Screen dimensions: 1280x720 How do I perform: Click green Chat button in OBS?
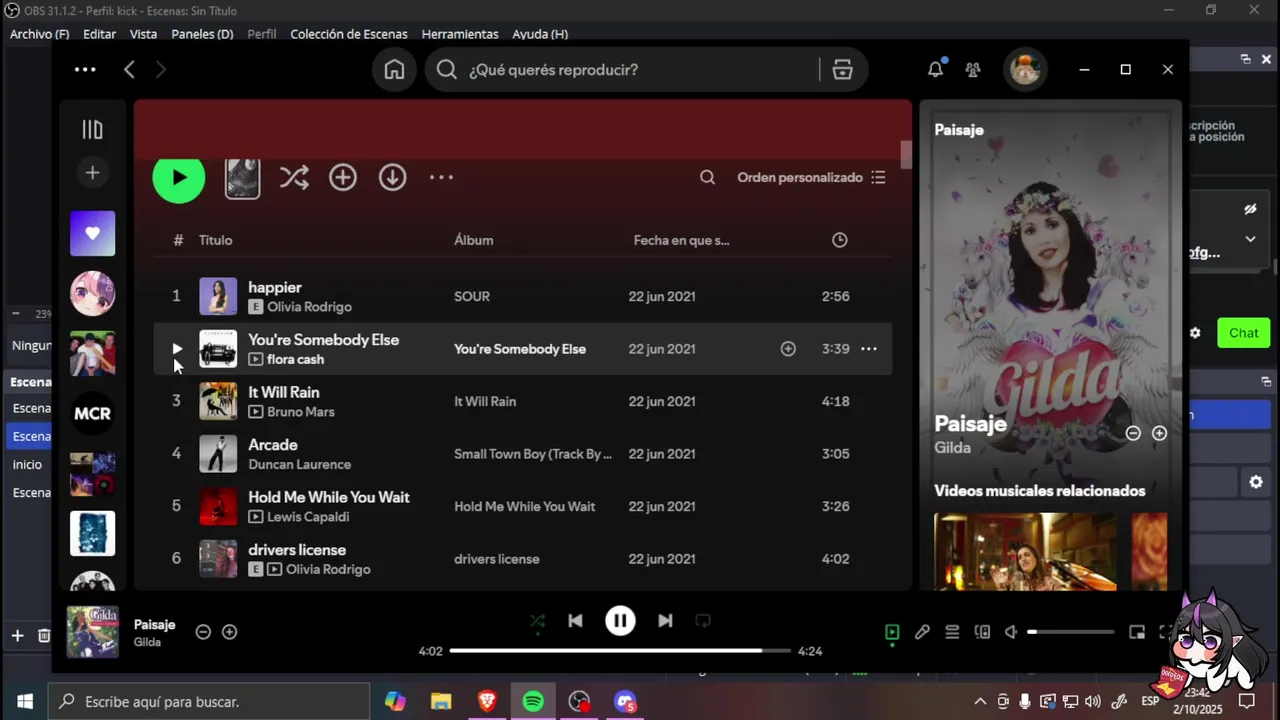(1244, 333)
